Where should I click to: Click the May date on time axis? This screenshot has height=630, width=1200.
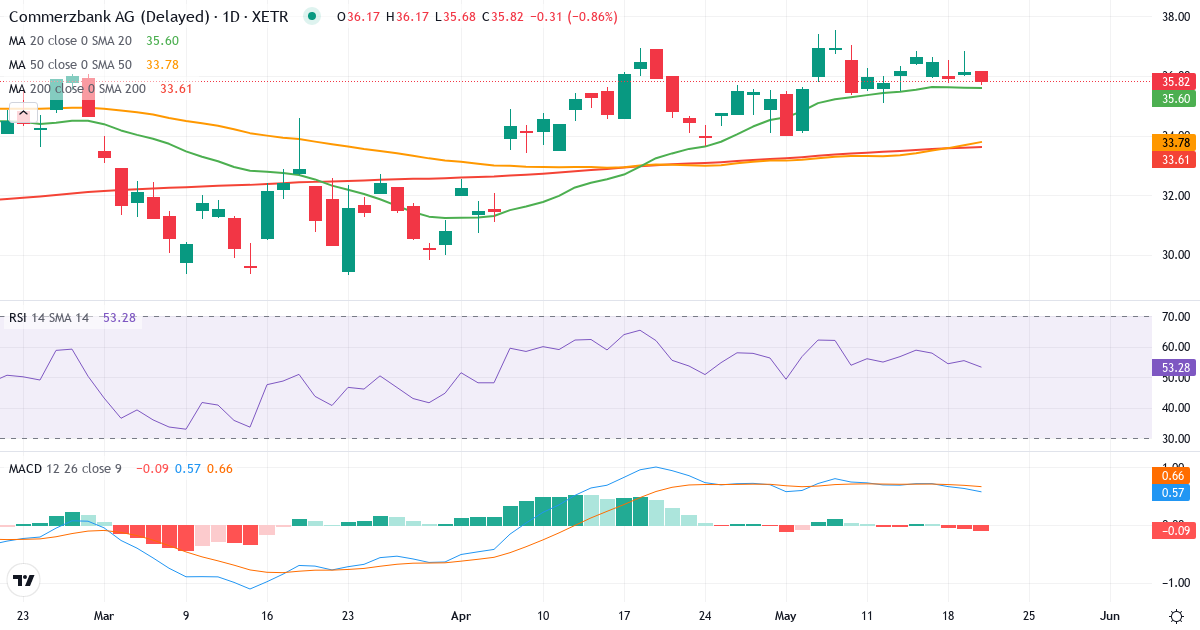(x=786, y=615)
